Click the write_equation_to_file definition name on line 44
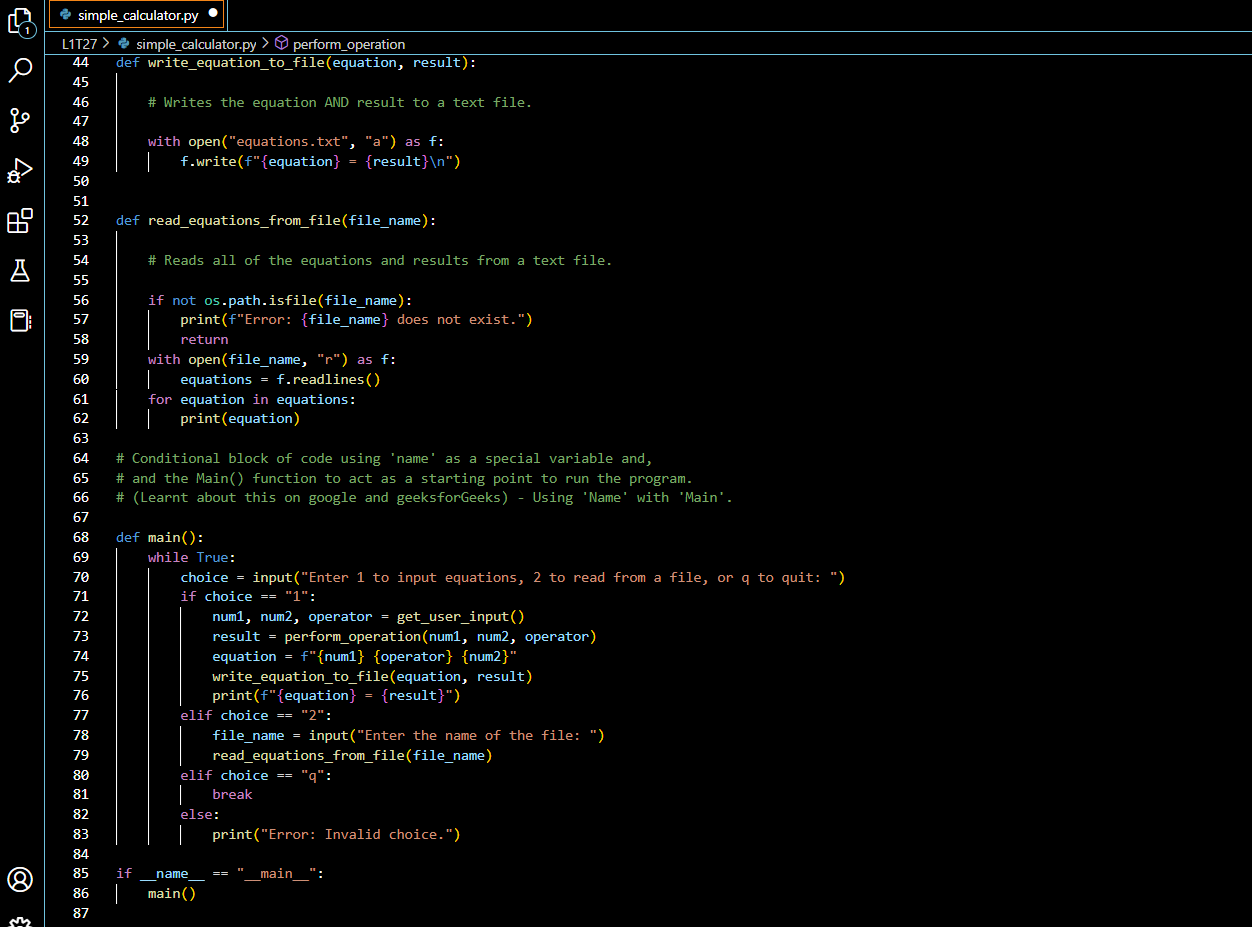Screen dimensions: 1252x927 pyautogui.click(x=235, y=62)
